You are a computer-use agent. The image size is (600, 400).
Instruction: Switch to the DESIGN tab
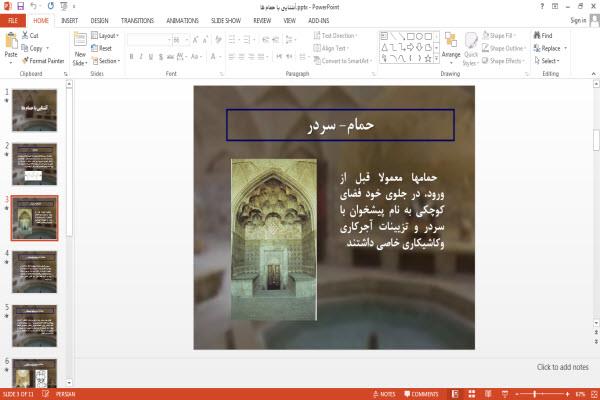pos(99,21)
